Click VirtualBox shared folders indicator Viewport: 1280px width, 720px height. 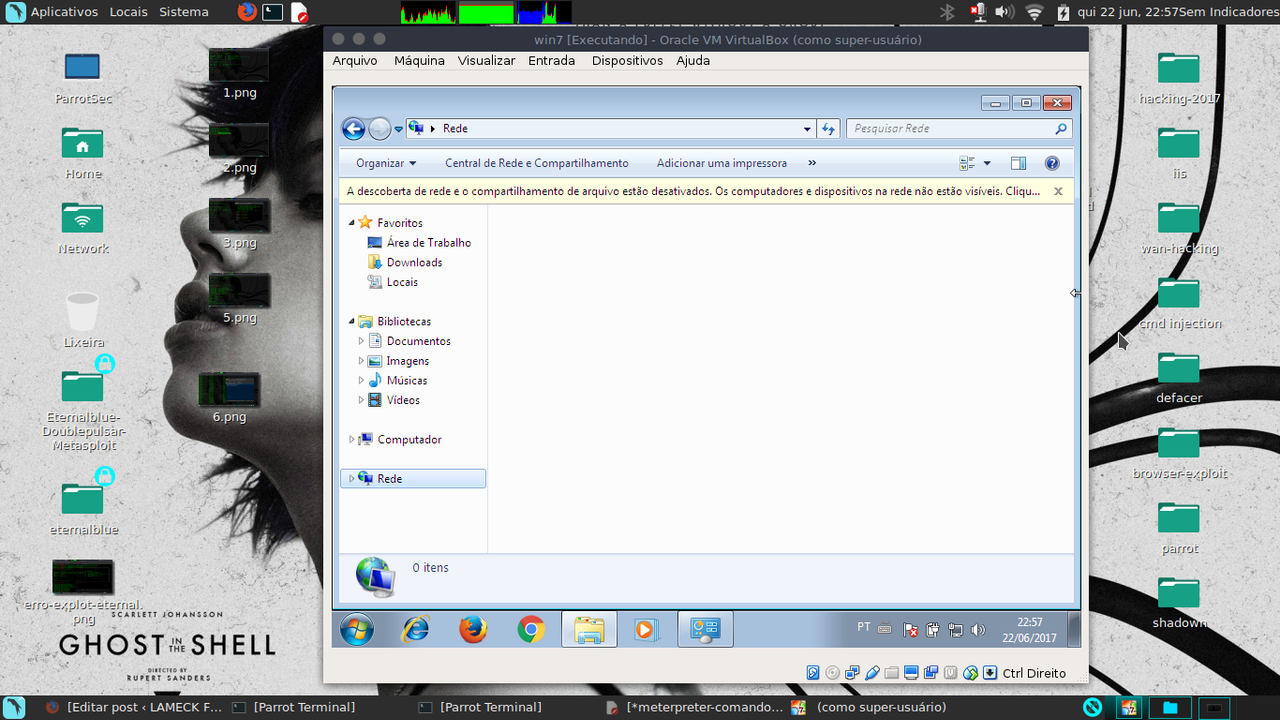(892, 673)
